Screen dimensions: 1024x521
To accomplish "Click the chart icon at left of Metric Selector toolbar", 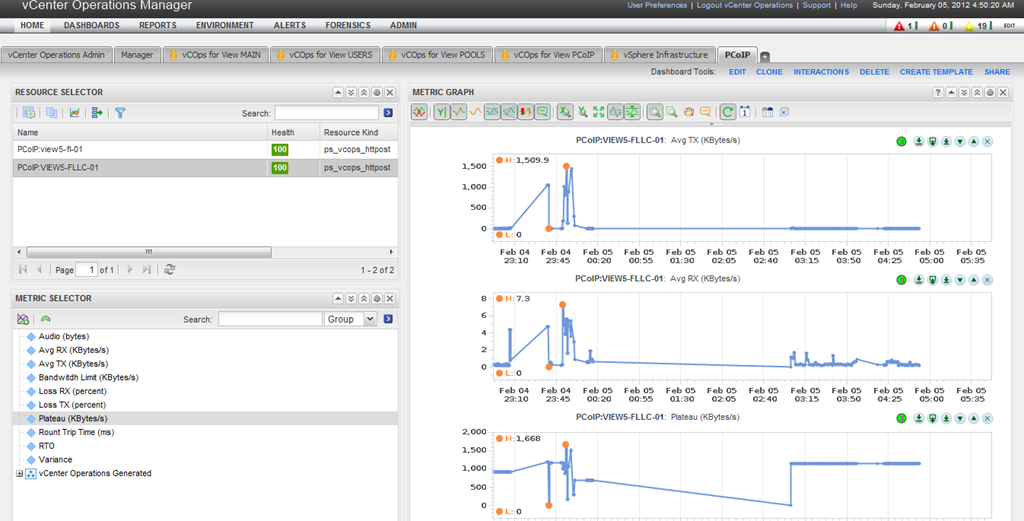I will (23, 319).
